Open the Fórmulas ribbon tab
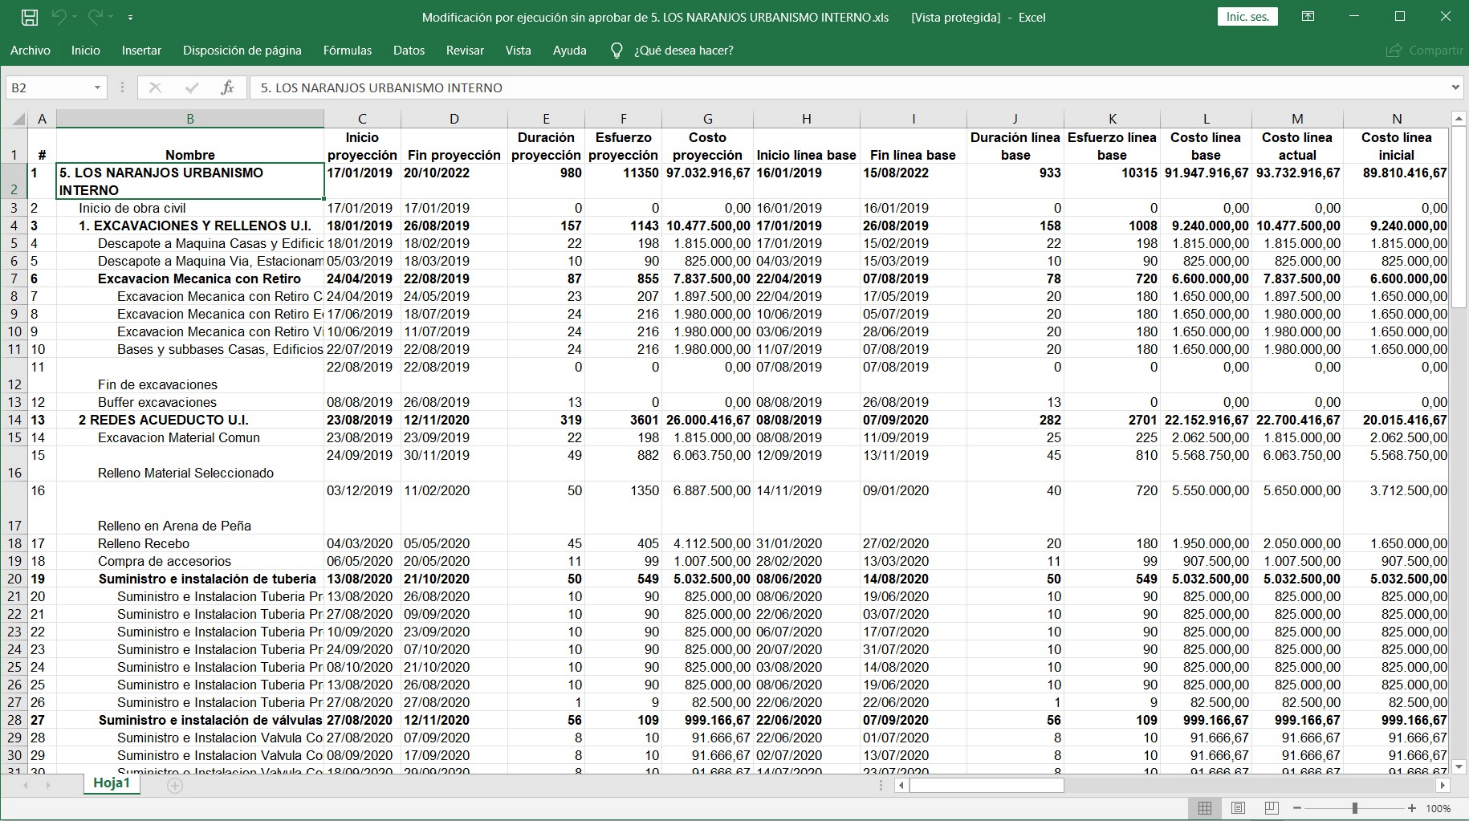This screenshot has width=1469, height=821. [348, 50]
